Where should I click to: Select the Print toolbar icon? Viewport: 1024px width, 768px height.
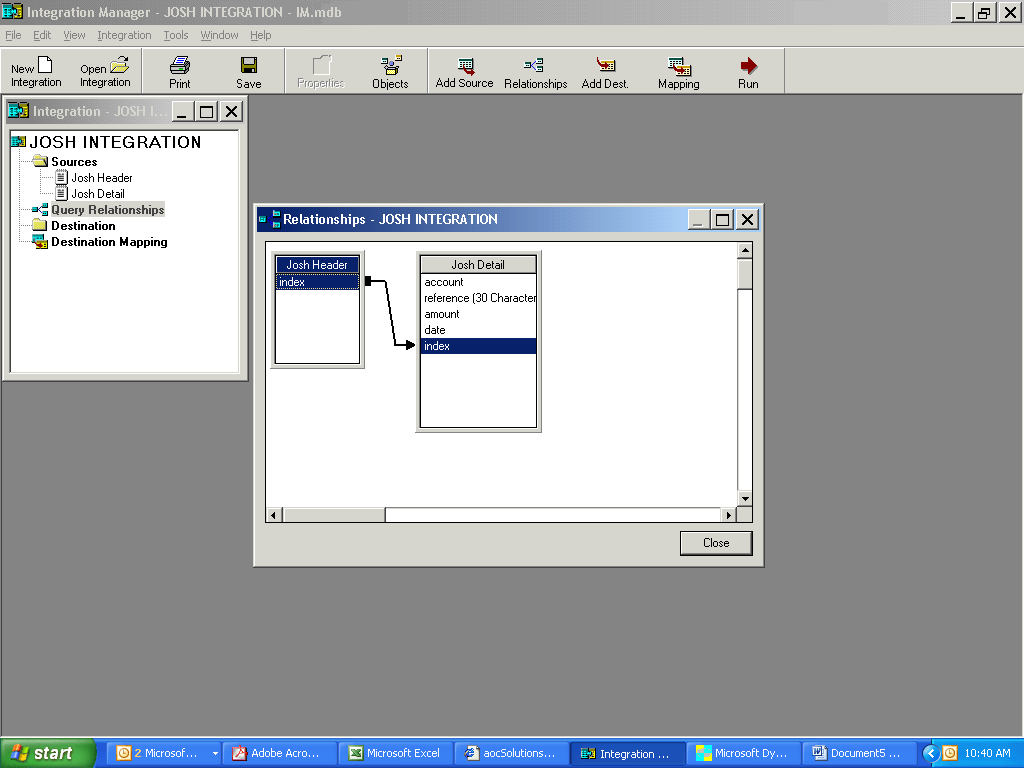(x=179, y=70)
